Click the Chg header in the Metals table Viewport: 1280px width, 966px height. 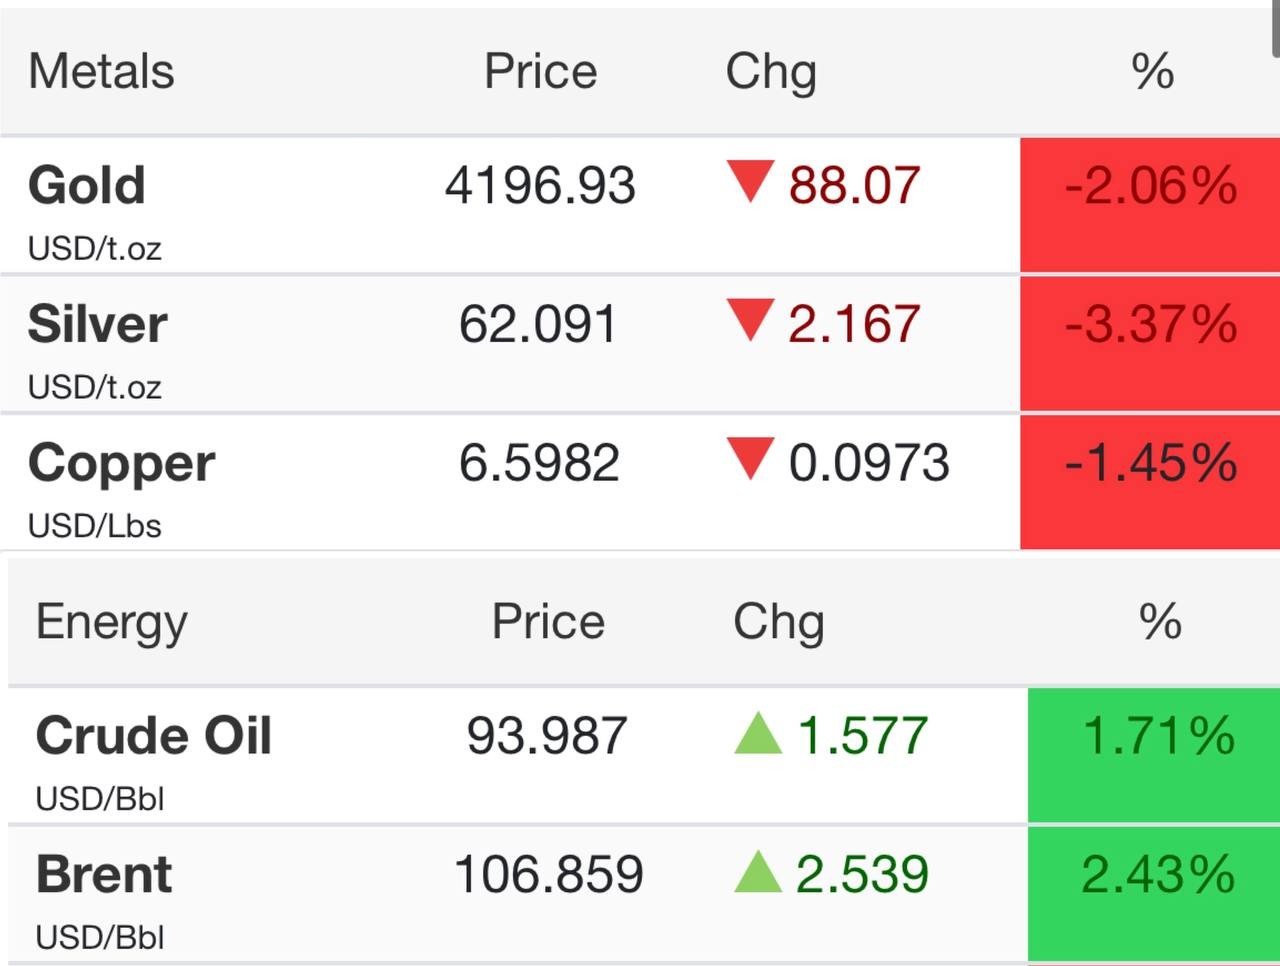771,72
